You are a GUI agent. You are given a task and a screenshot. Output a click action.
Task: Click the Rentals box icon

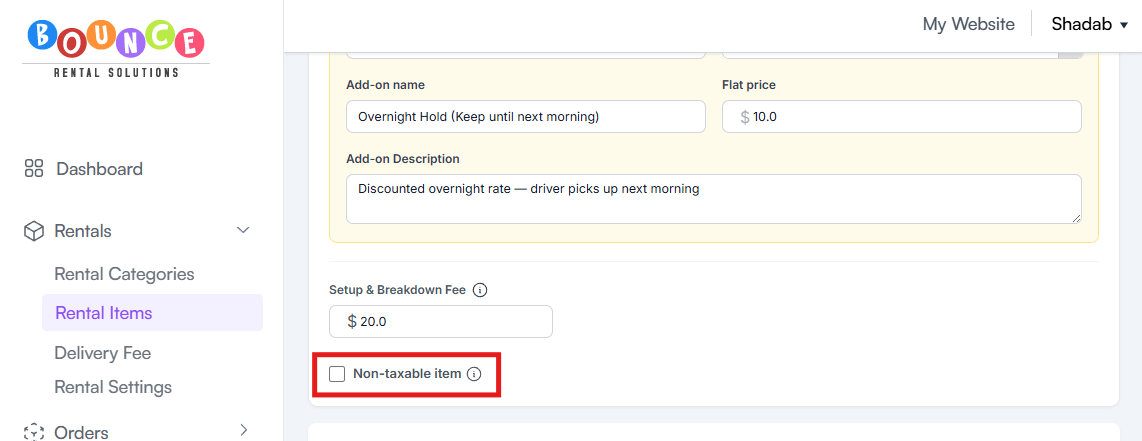tap(34, 231)
